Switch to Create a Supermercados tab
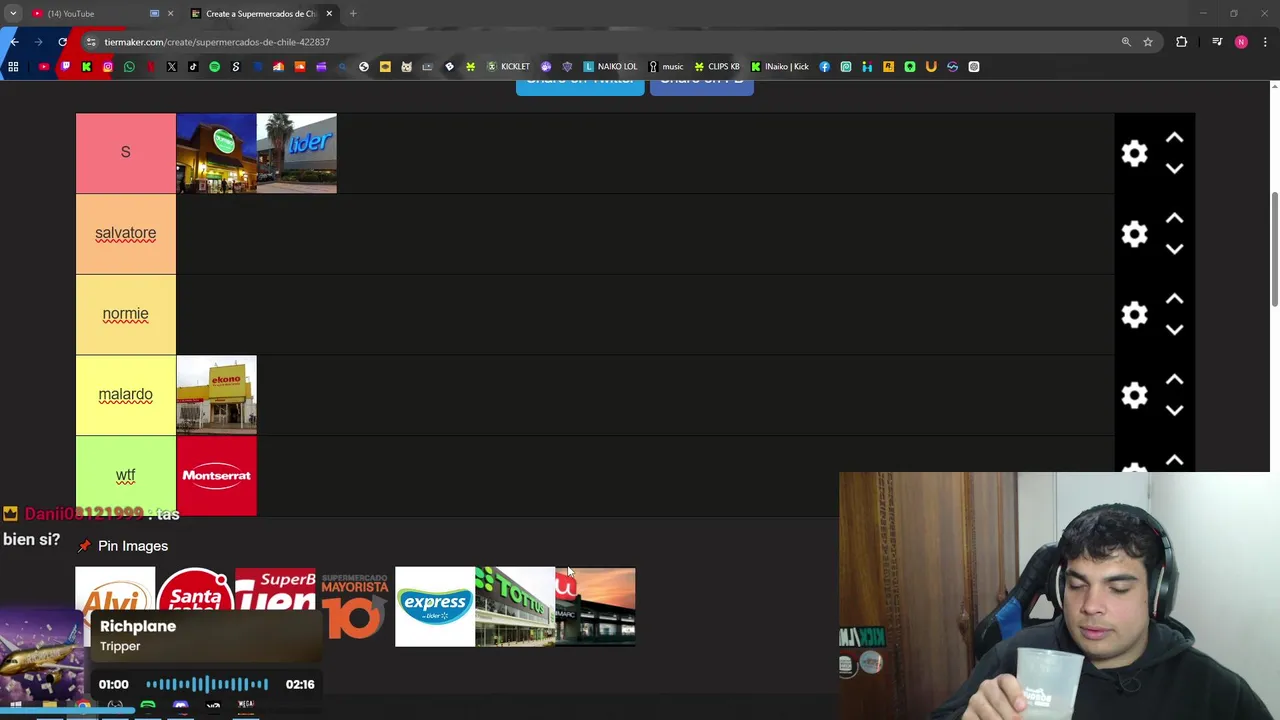Viewport: 1280px width, 720px height. click(260, 13)
